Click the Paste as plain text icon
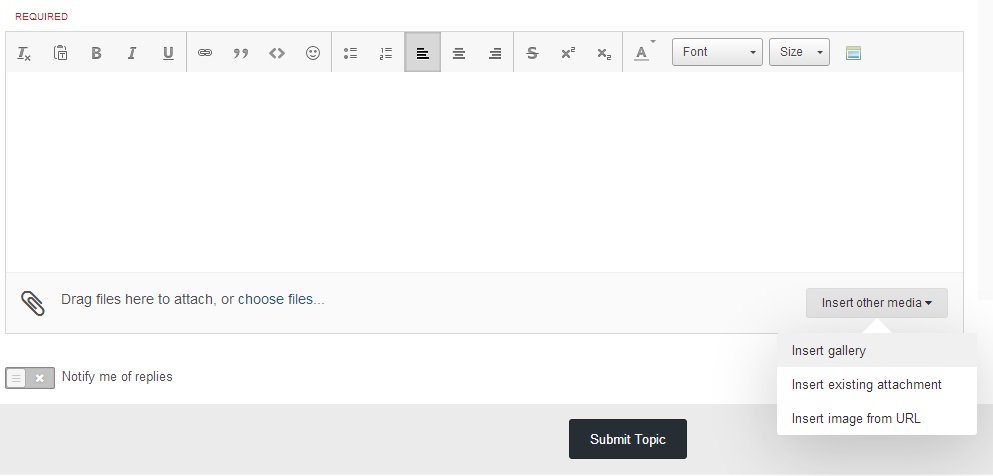The image size is (993, 476). point(60,53)
